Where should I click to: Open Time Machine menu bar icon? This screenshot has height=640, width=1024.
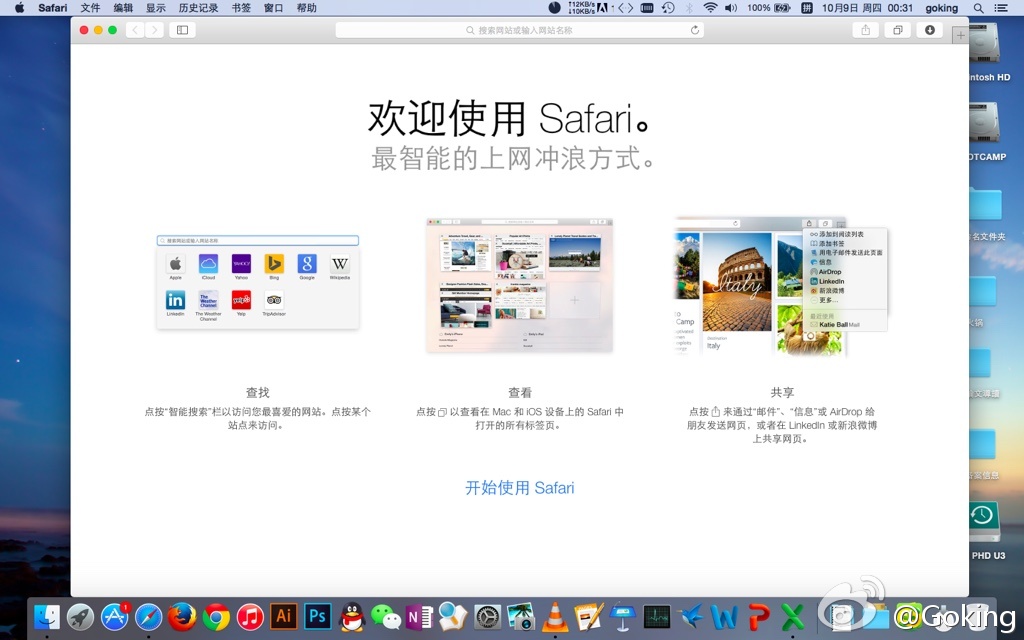[x=668, y=8]
